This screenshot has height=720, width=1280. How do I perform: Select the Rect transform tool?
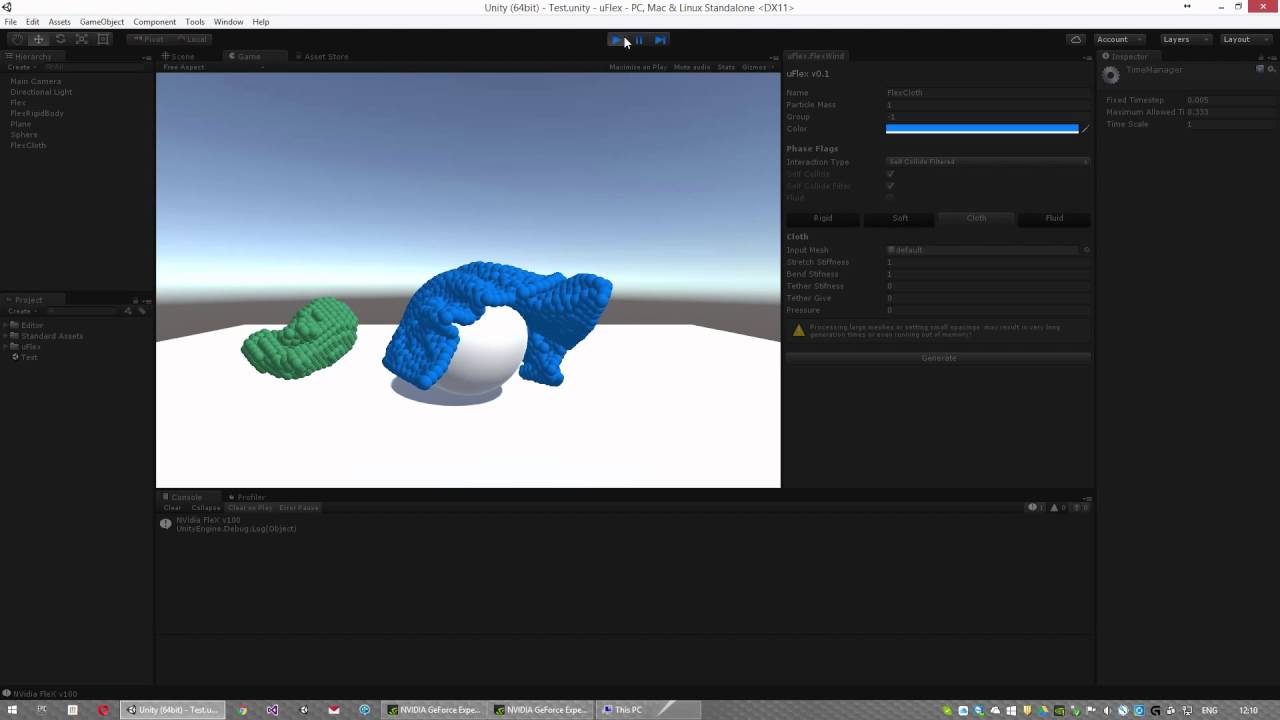pos(103,39)
